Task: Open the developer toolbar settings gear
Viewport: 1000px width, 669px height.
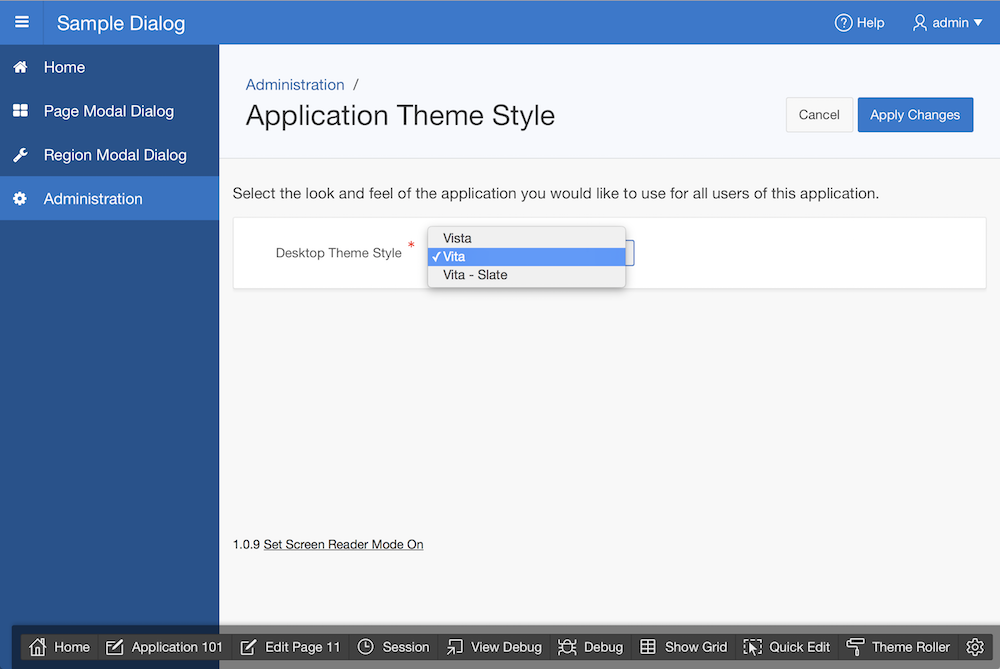Action: [x=975, y=647]
